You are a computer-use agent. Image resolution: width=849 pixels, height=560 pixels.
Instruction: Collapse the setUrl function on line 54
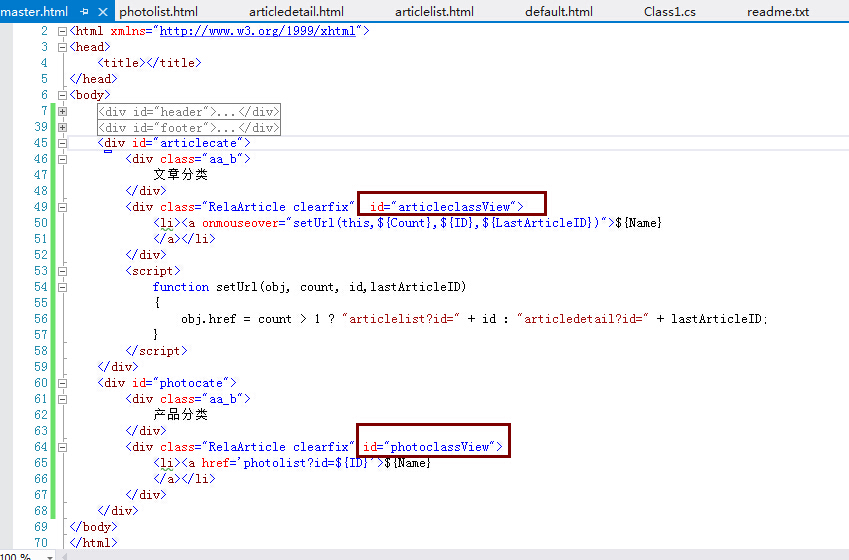tap(62, 287)
